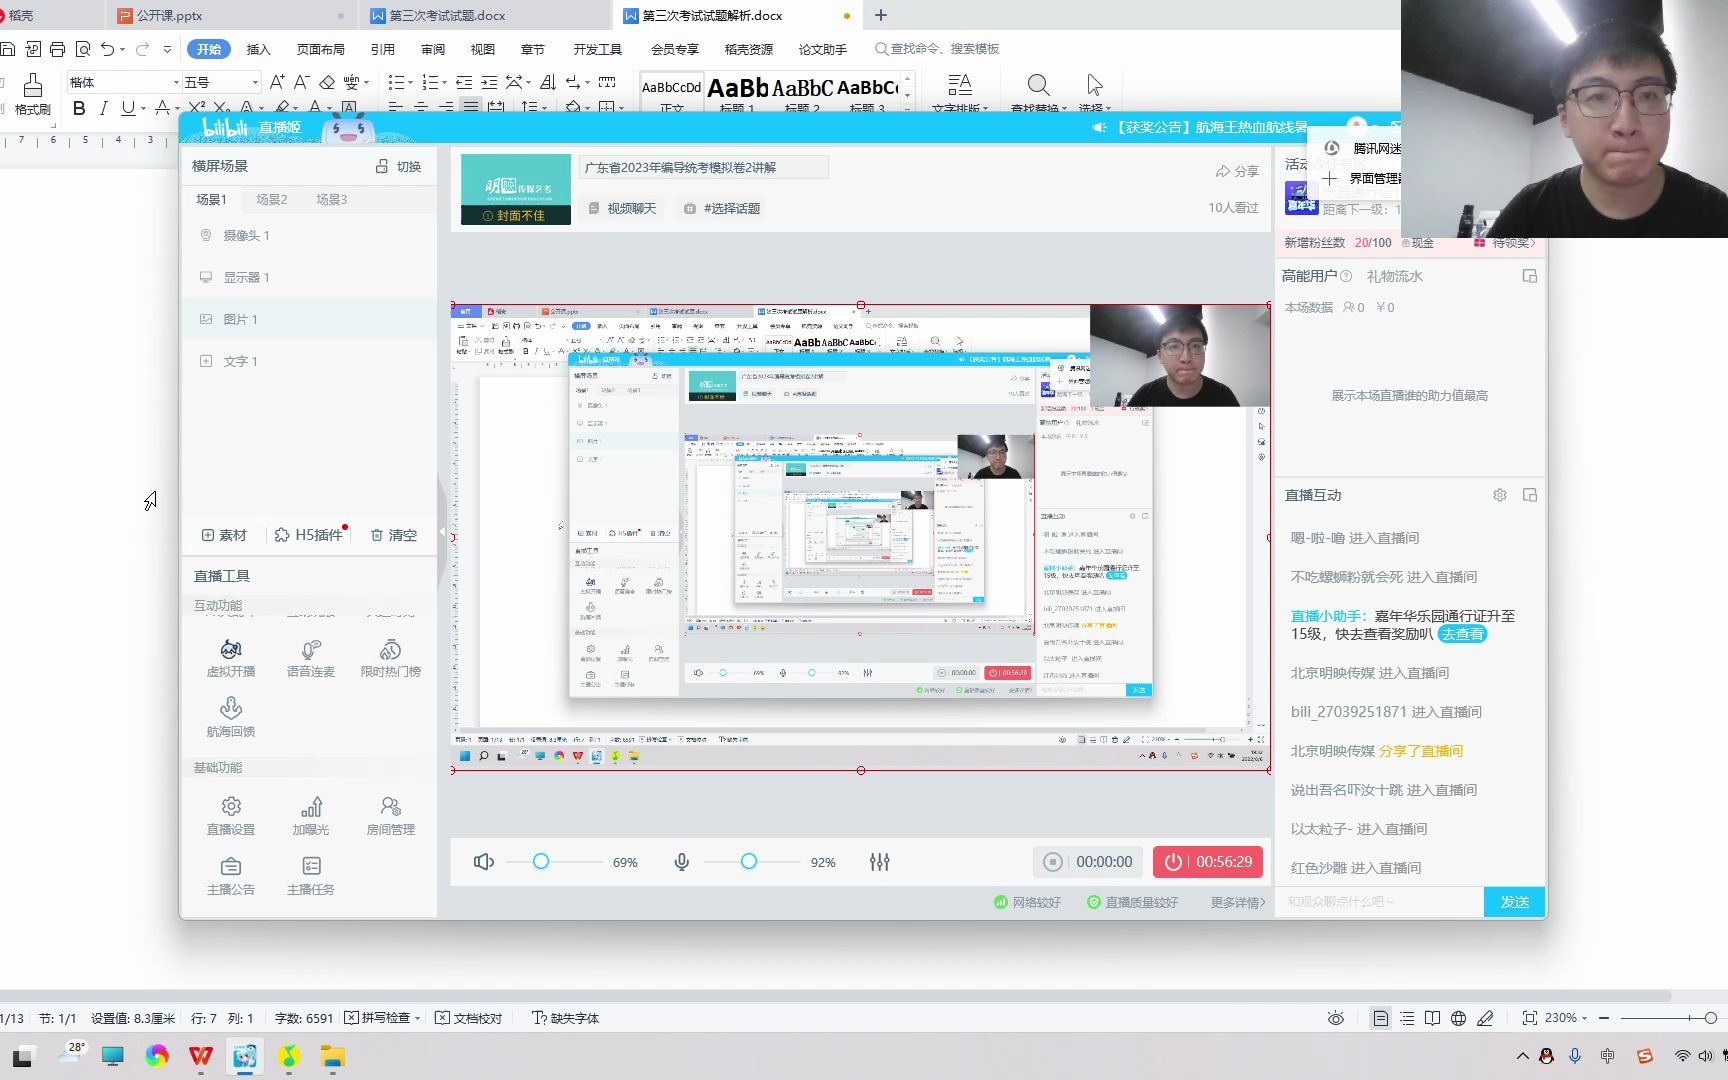Image resolution: width=1728 pixels, height=1080 pixels.
Task: Clear formatting with the eraser icon
Action: (327, 82)
